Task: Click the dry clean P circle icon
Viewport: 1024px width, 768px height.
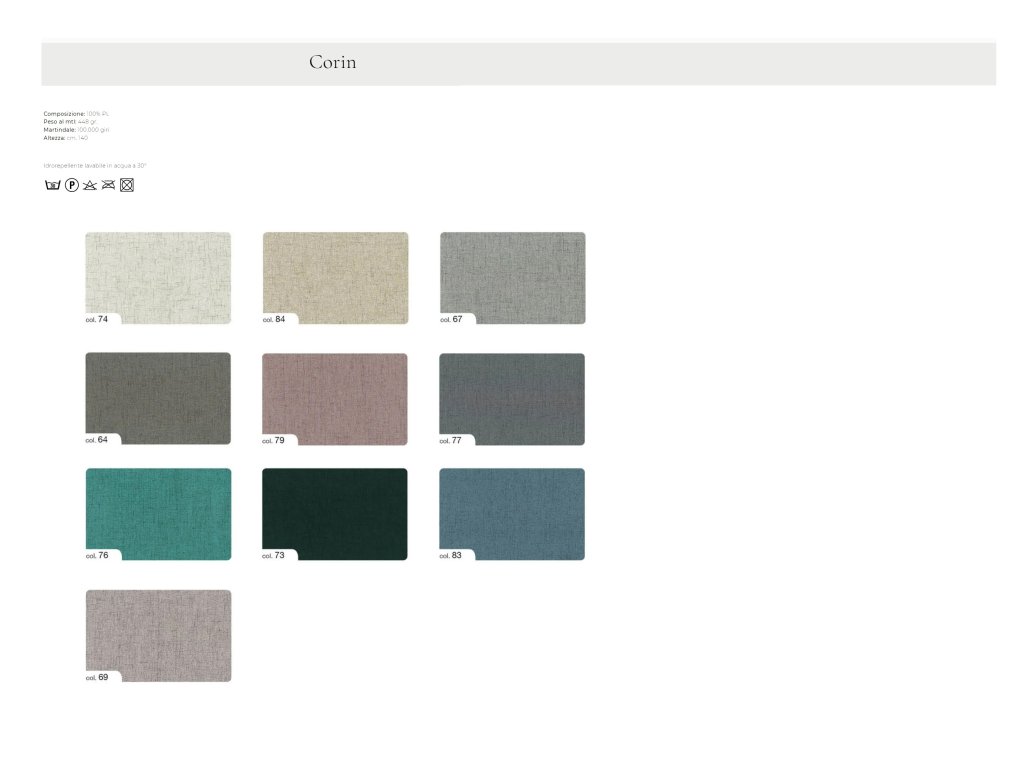Action: (72, 185)
